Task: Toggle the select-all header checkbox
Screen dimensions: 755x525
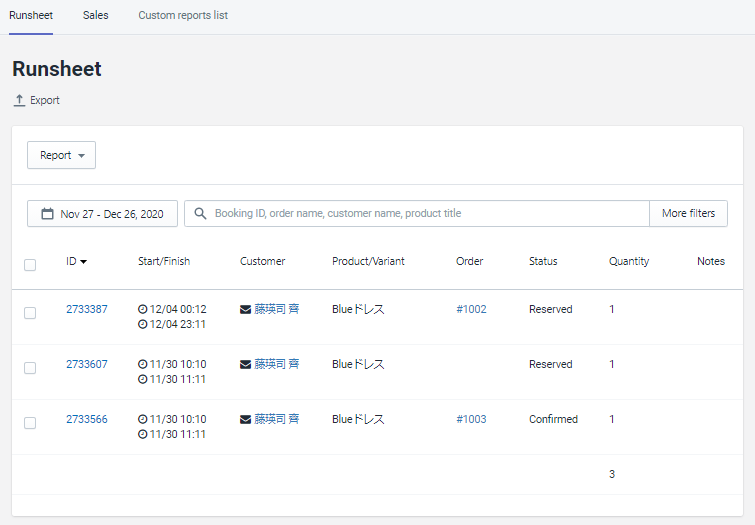Action: [x=30, y=265]
